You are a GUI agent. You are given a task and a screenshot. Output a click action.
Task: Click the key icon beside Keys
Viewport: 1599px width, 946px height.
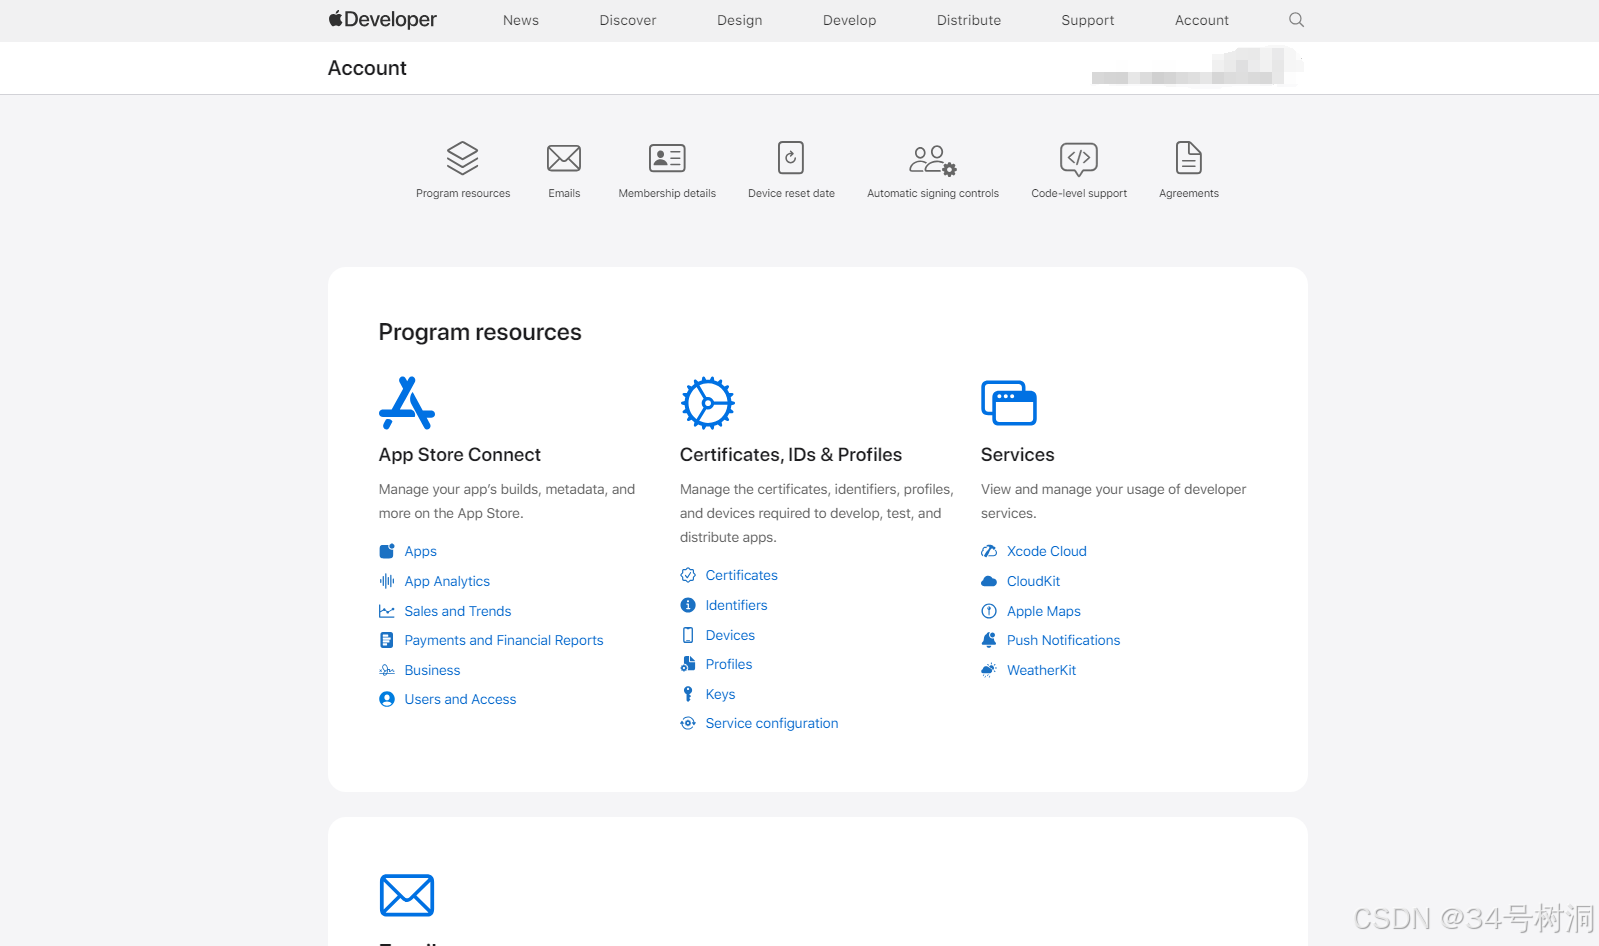click(688, 694)
